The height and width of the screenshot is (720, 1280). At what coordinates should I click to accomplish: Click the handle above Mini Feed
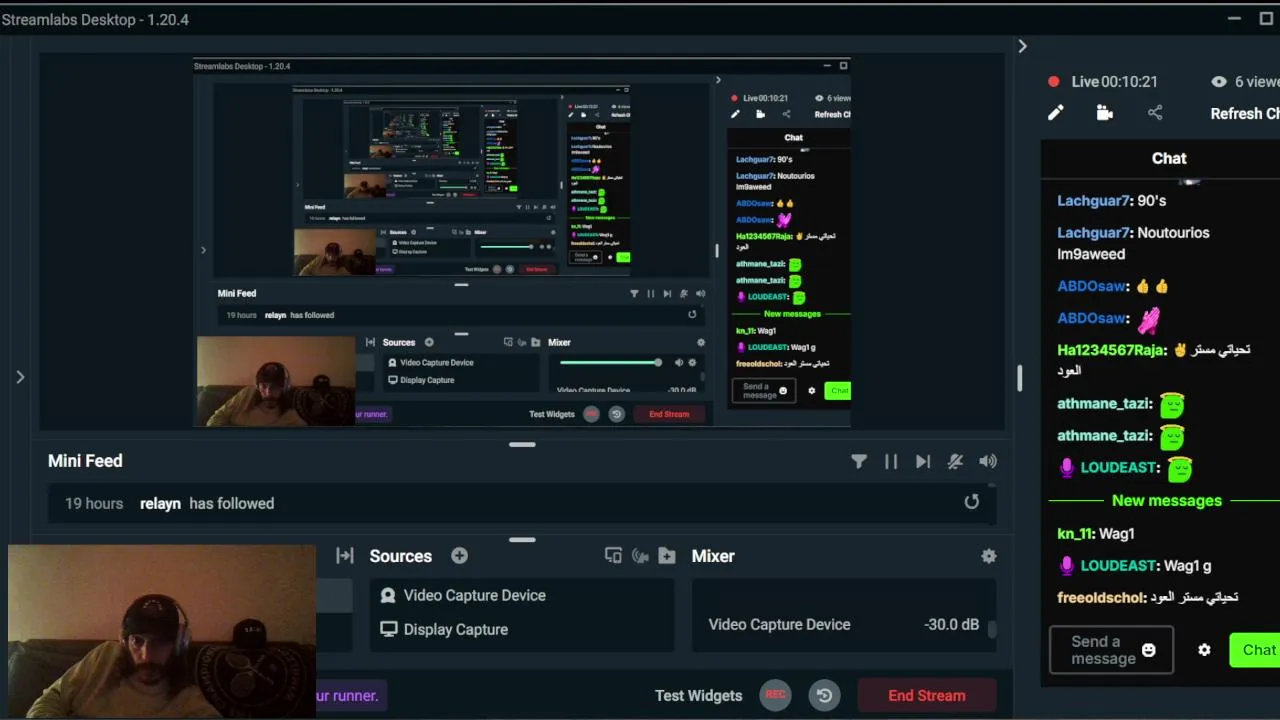[522, 444]
